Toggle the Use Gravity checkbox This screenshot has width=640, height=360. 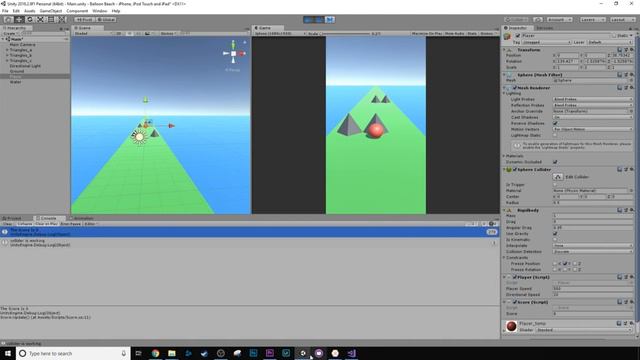pos(555,234)
